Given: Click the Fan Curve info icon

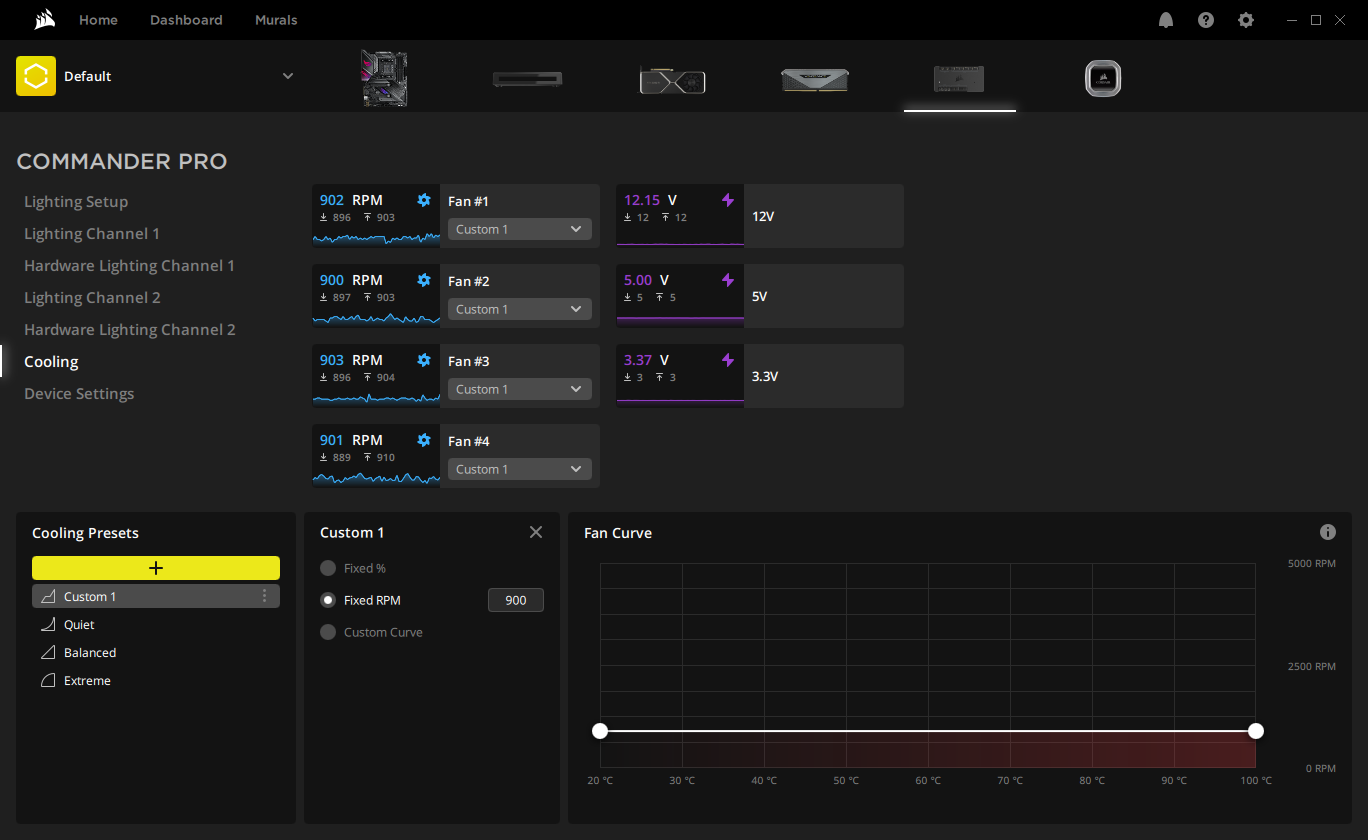Looking at the screenshot, I should 1328,532.
